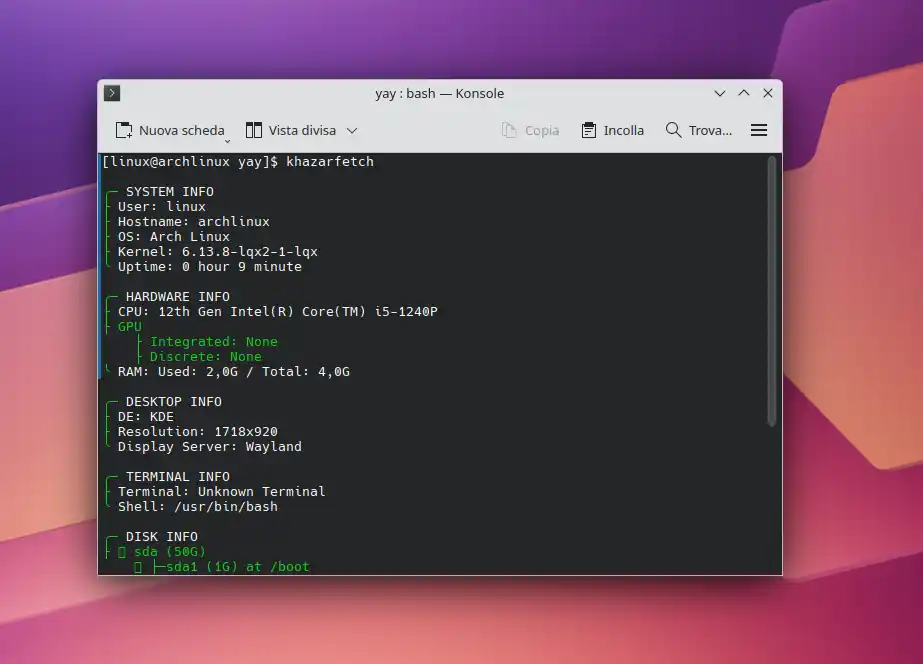Click the window title 'yay : bash — Konsole'
This screenshot has width=923, height=664.
[440, 93]
